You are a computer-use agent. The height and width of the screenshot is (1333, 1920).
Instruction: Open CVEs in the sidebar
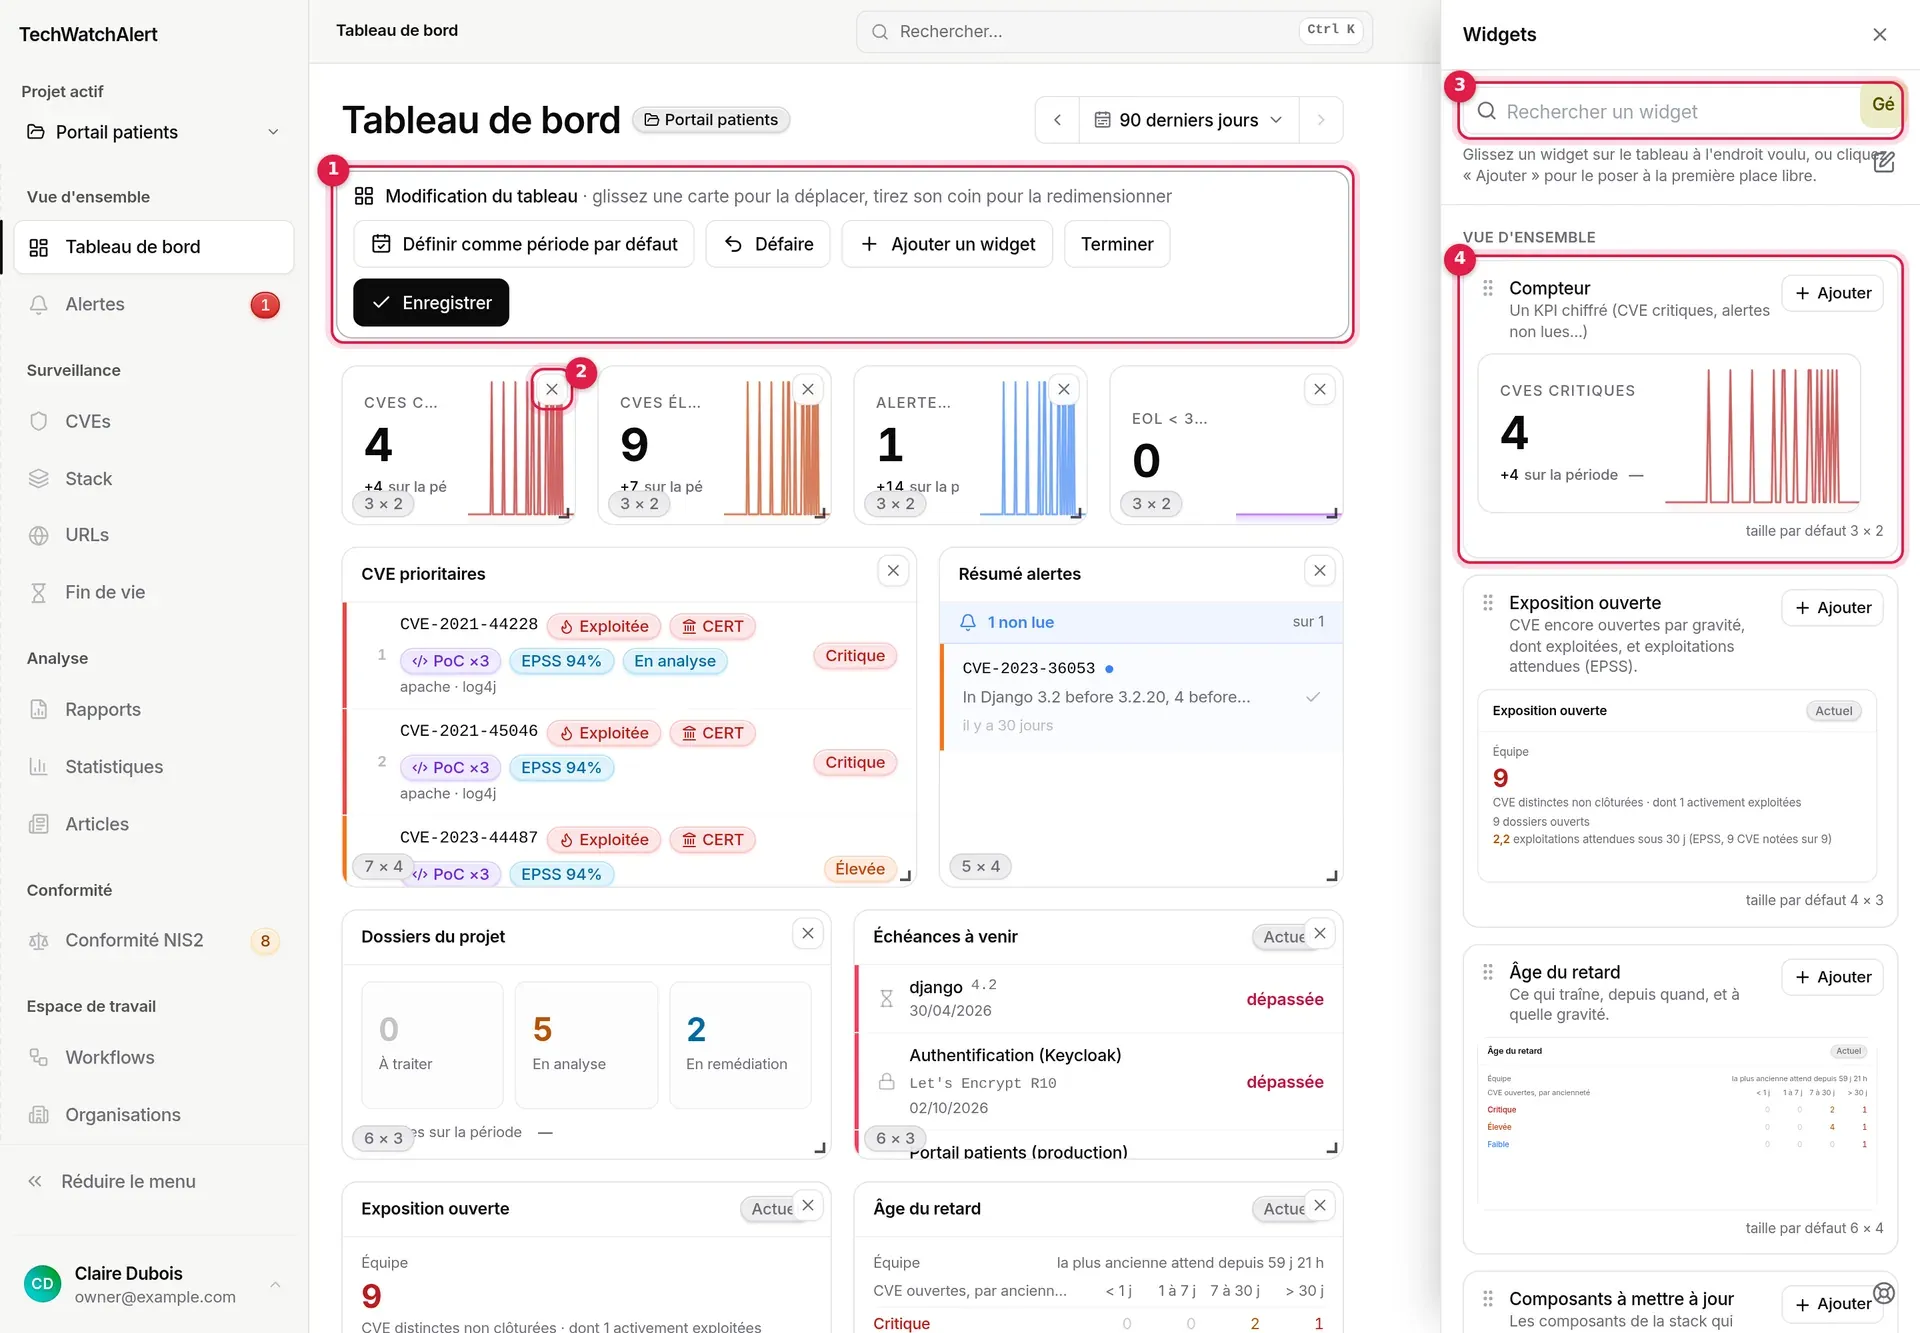pos(153,421)
